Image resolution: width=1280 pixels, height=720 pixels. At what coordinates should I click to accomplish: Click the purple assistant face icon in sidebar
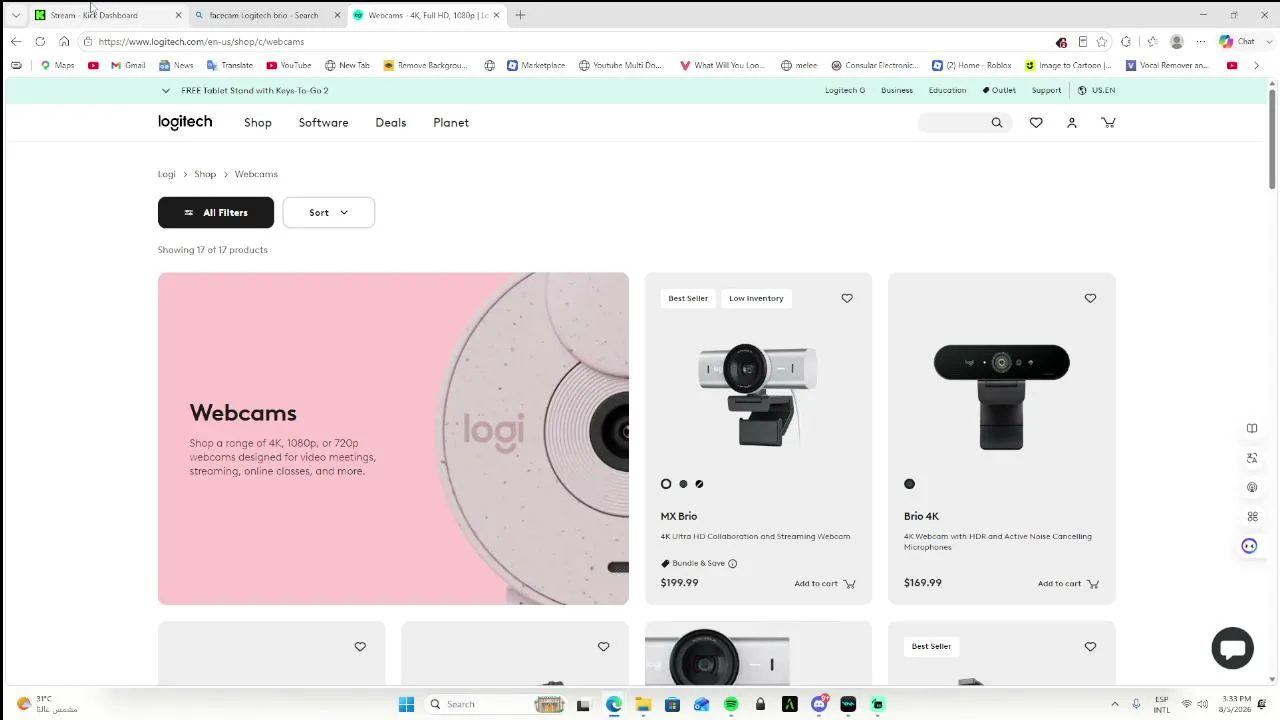(x=1249, y=546)
